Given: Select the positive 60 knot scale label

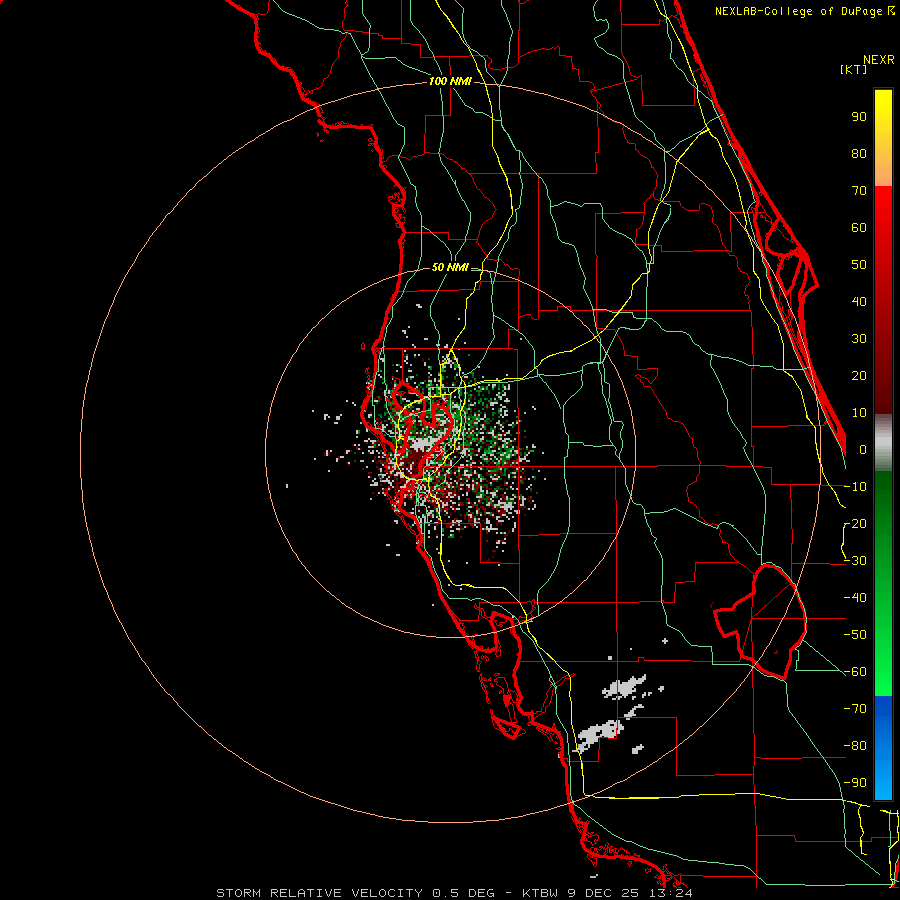Looking at the screenshot, I should click(859, 227).
